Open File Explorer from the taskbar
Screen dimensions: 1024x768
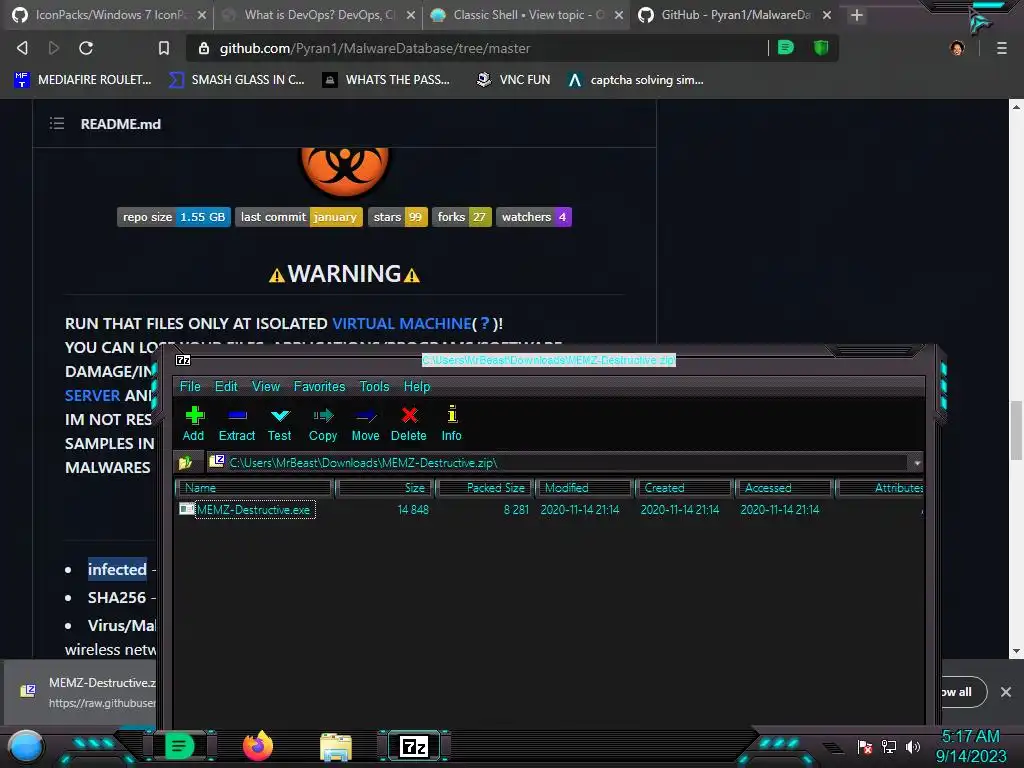(336, 746)
